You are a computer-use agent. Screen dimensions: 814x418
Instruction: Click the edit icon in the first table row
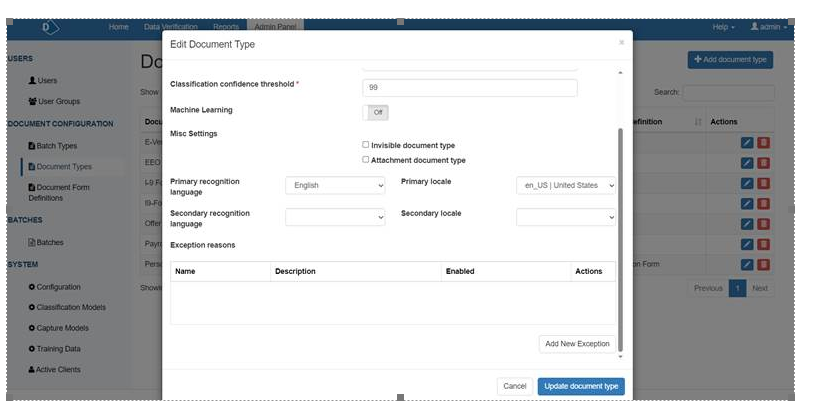tap(747, 142)
